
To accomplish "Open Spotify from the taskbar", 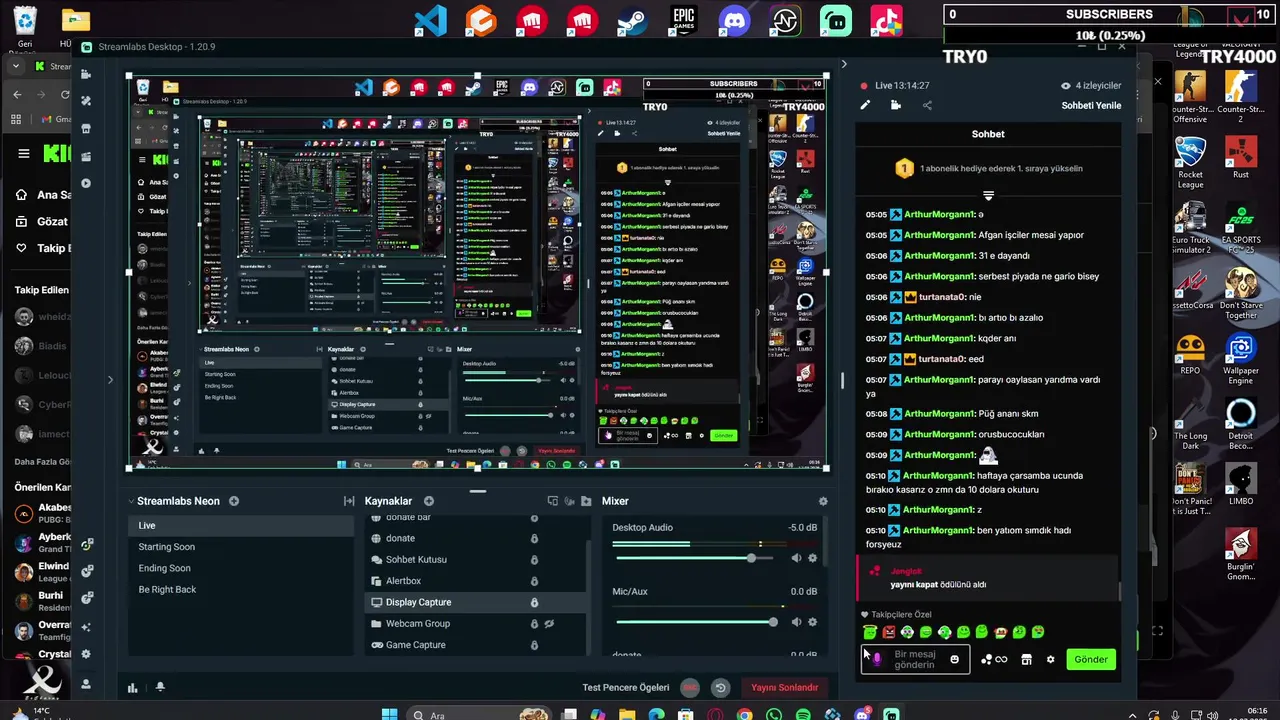I will (x=803, y=715).
